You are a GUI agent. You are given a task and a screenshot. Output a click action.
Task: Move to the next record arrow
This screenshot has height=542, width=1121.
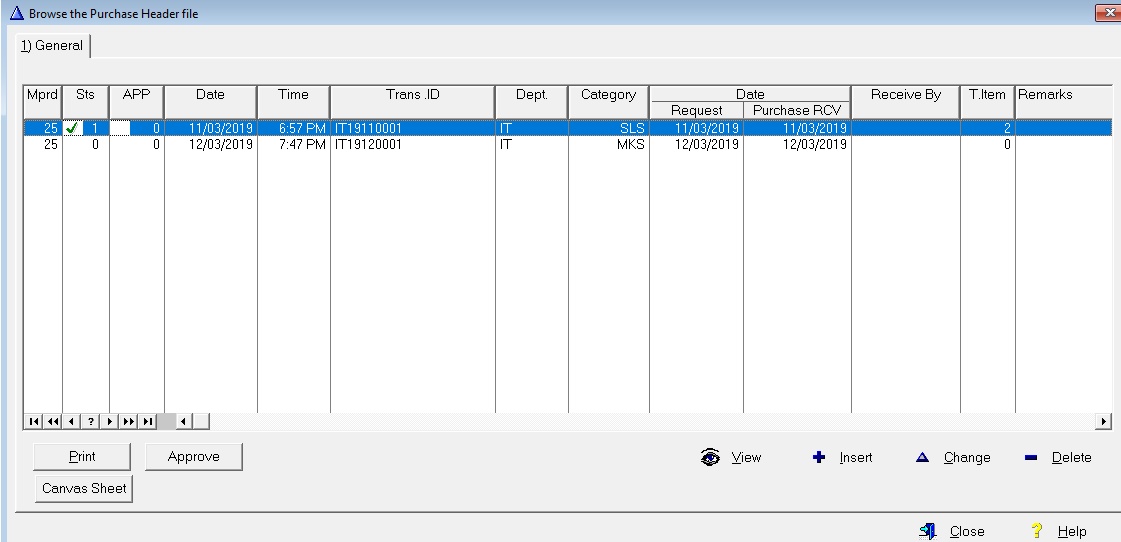tap(110, 422)
